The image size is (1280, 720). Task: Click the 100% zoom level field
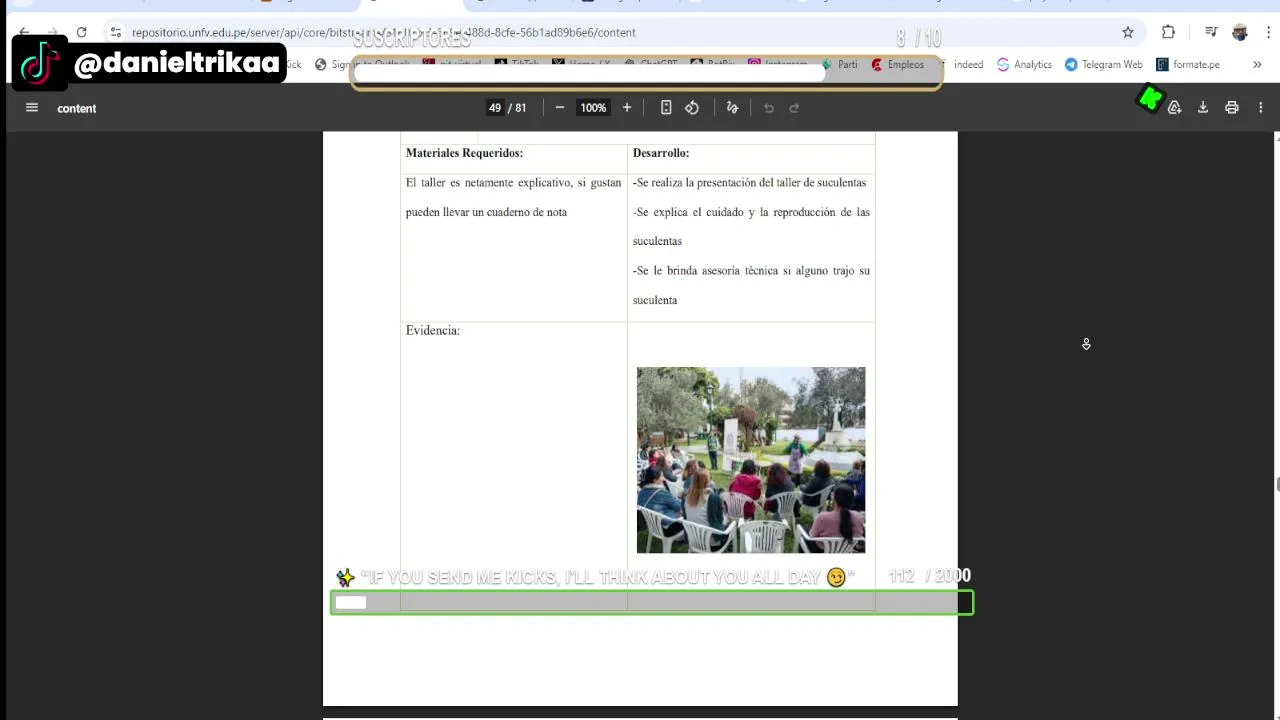coord(593,108)
